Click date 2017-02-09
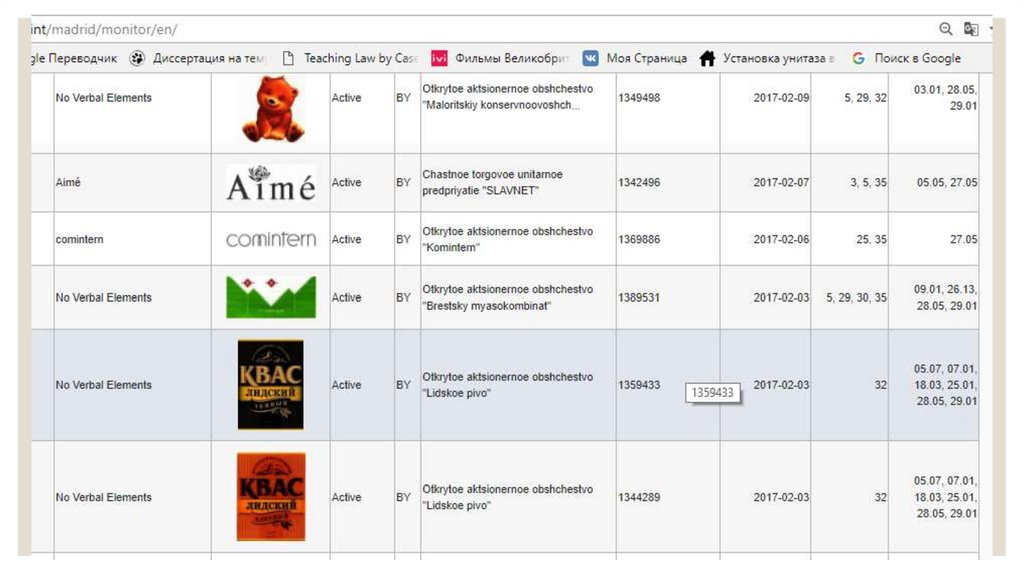Image resolution: width=1024 pixels, height=574 pixels. click(781, 97)
